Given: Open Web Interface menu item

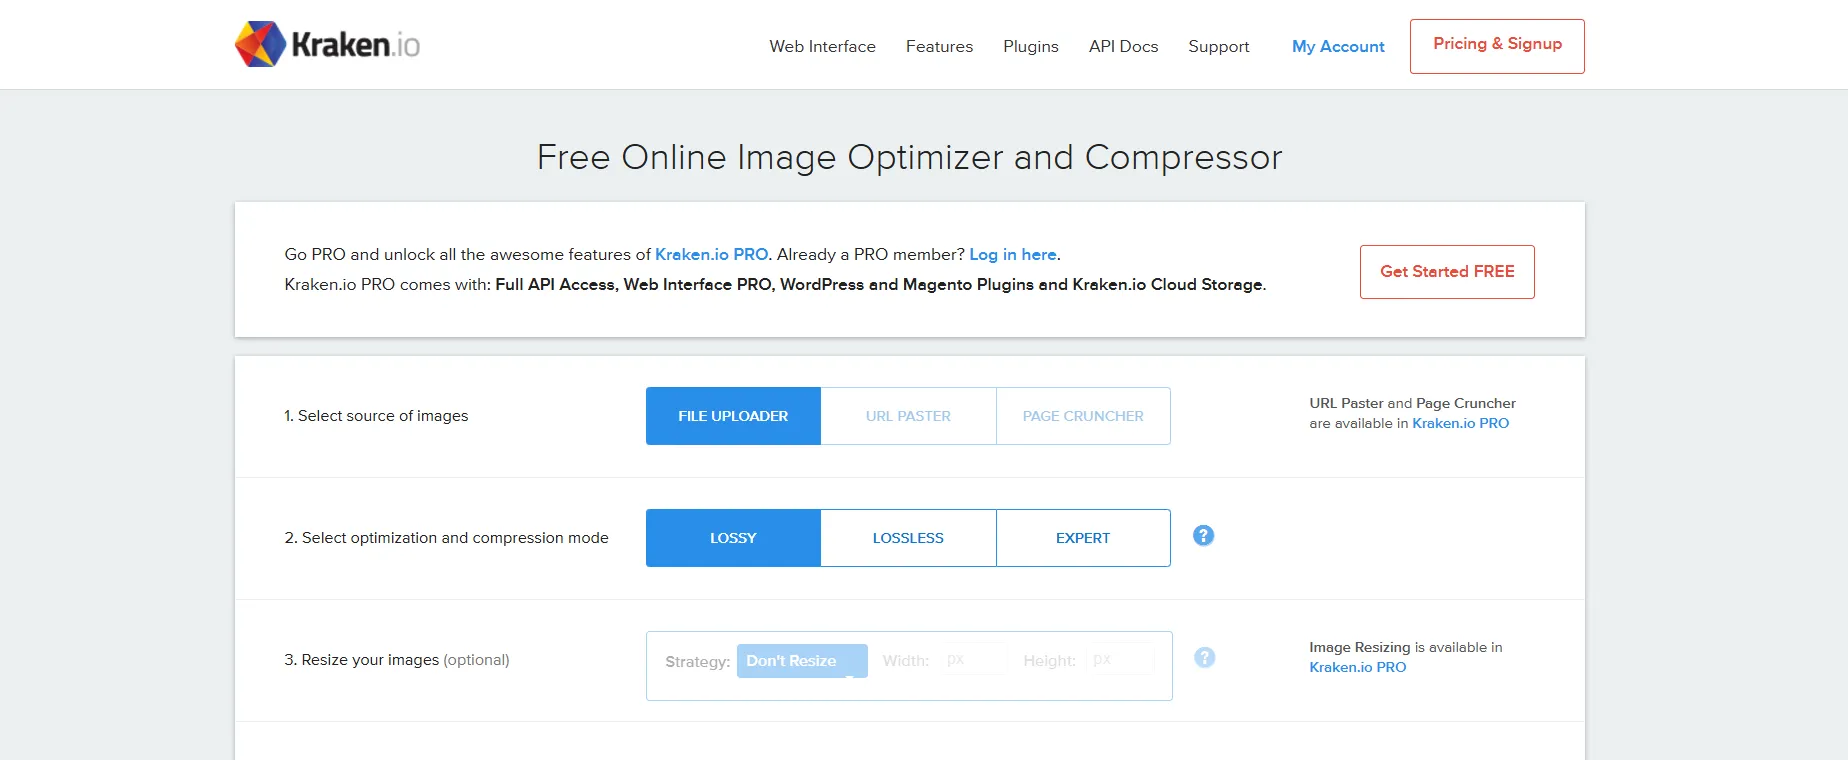Looking at the screenshot, I should pos(822,47).
